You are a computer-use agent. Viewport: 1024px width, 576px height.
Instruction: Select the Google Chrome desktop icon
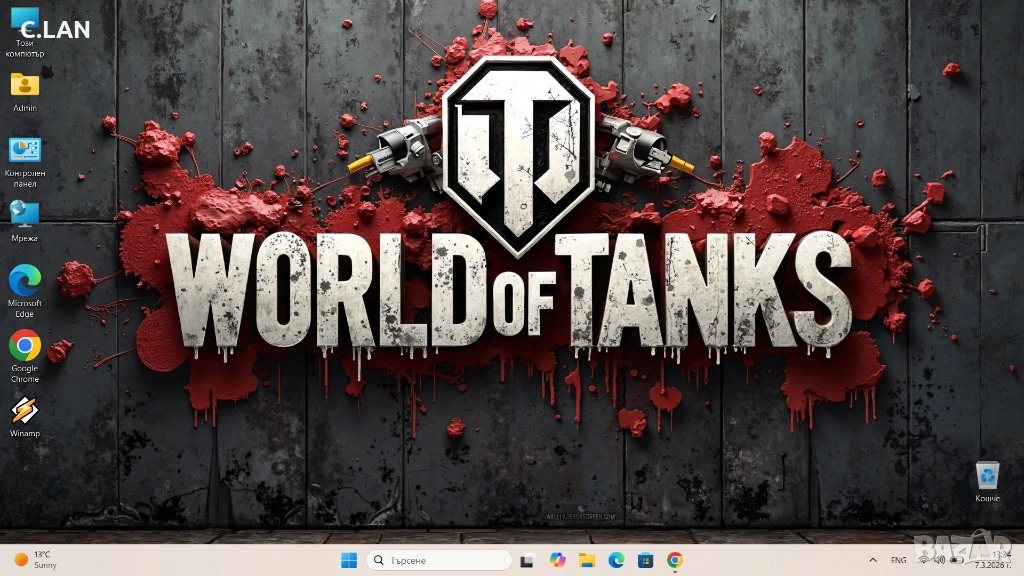click(25, 346)
